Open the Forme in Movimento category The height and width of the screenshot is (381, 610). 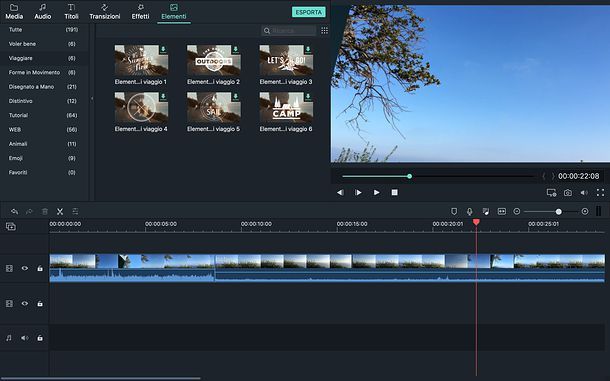coord(43,72)
